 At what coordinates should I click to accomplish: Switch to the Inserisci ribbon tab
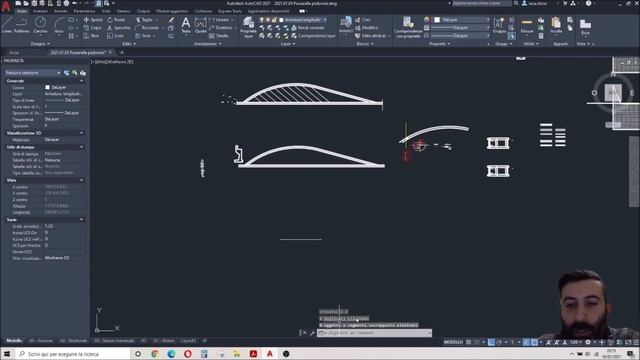(40, 11)
